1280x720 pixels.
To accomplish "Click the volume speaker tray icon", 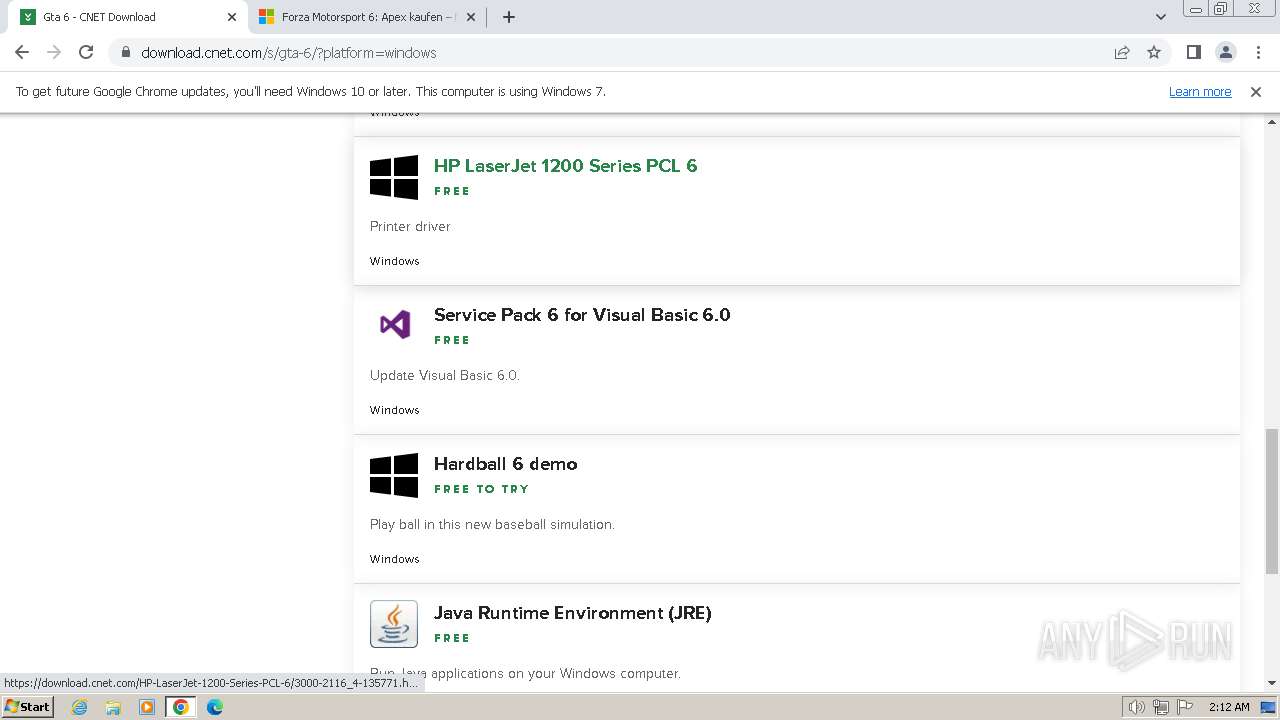I will click(1137, 707).
